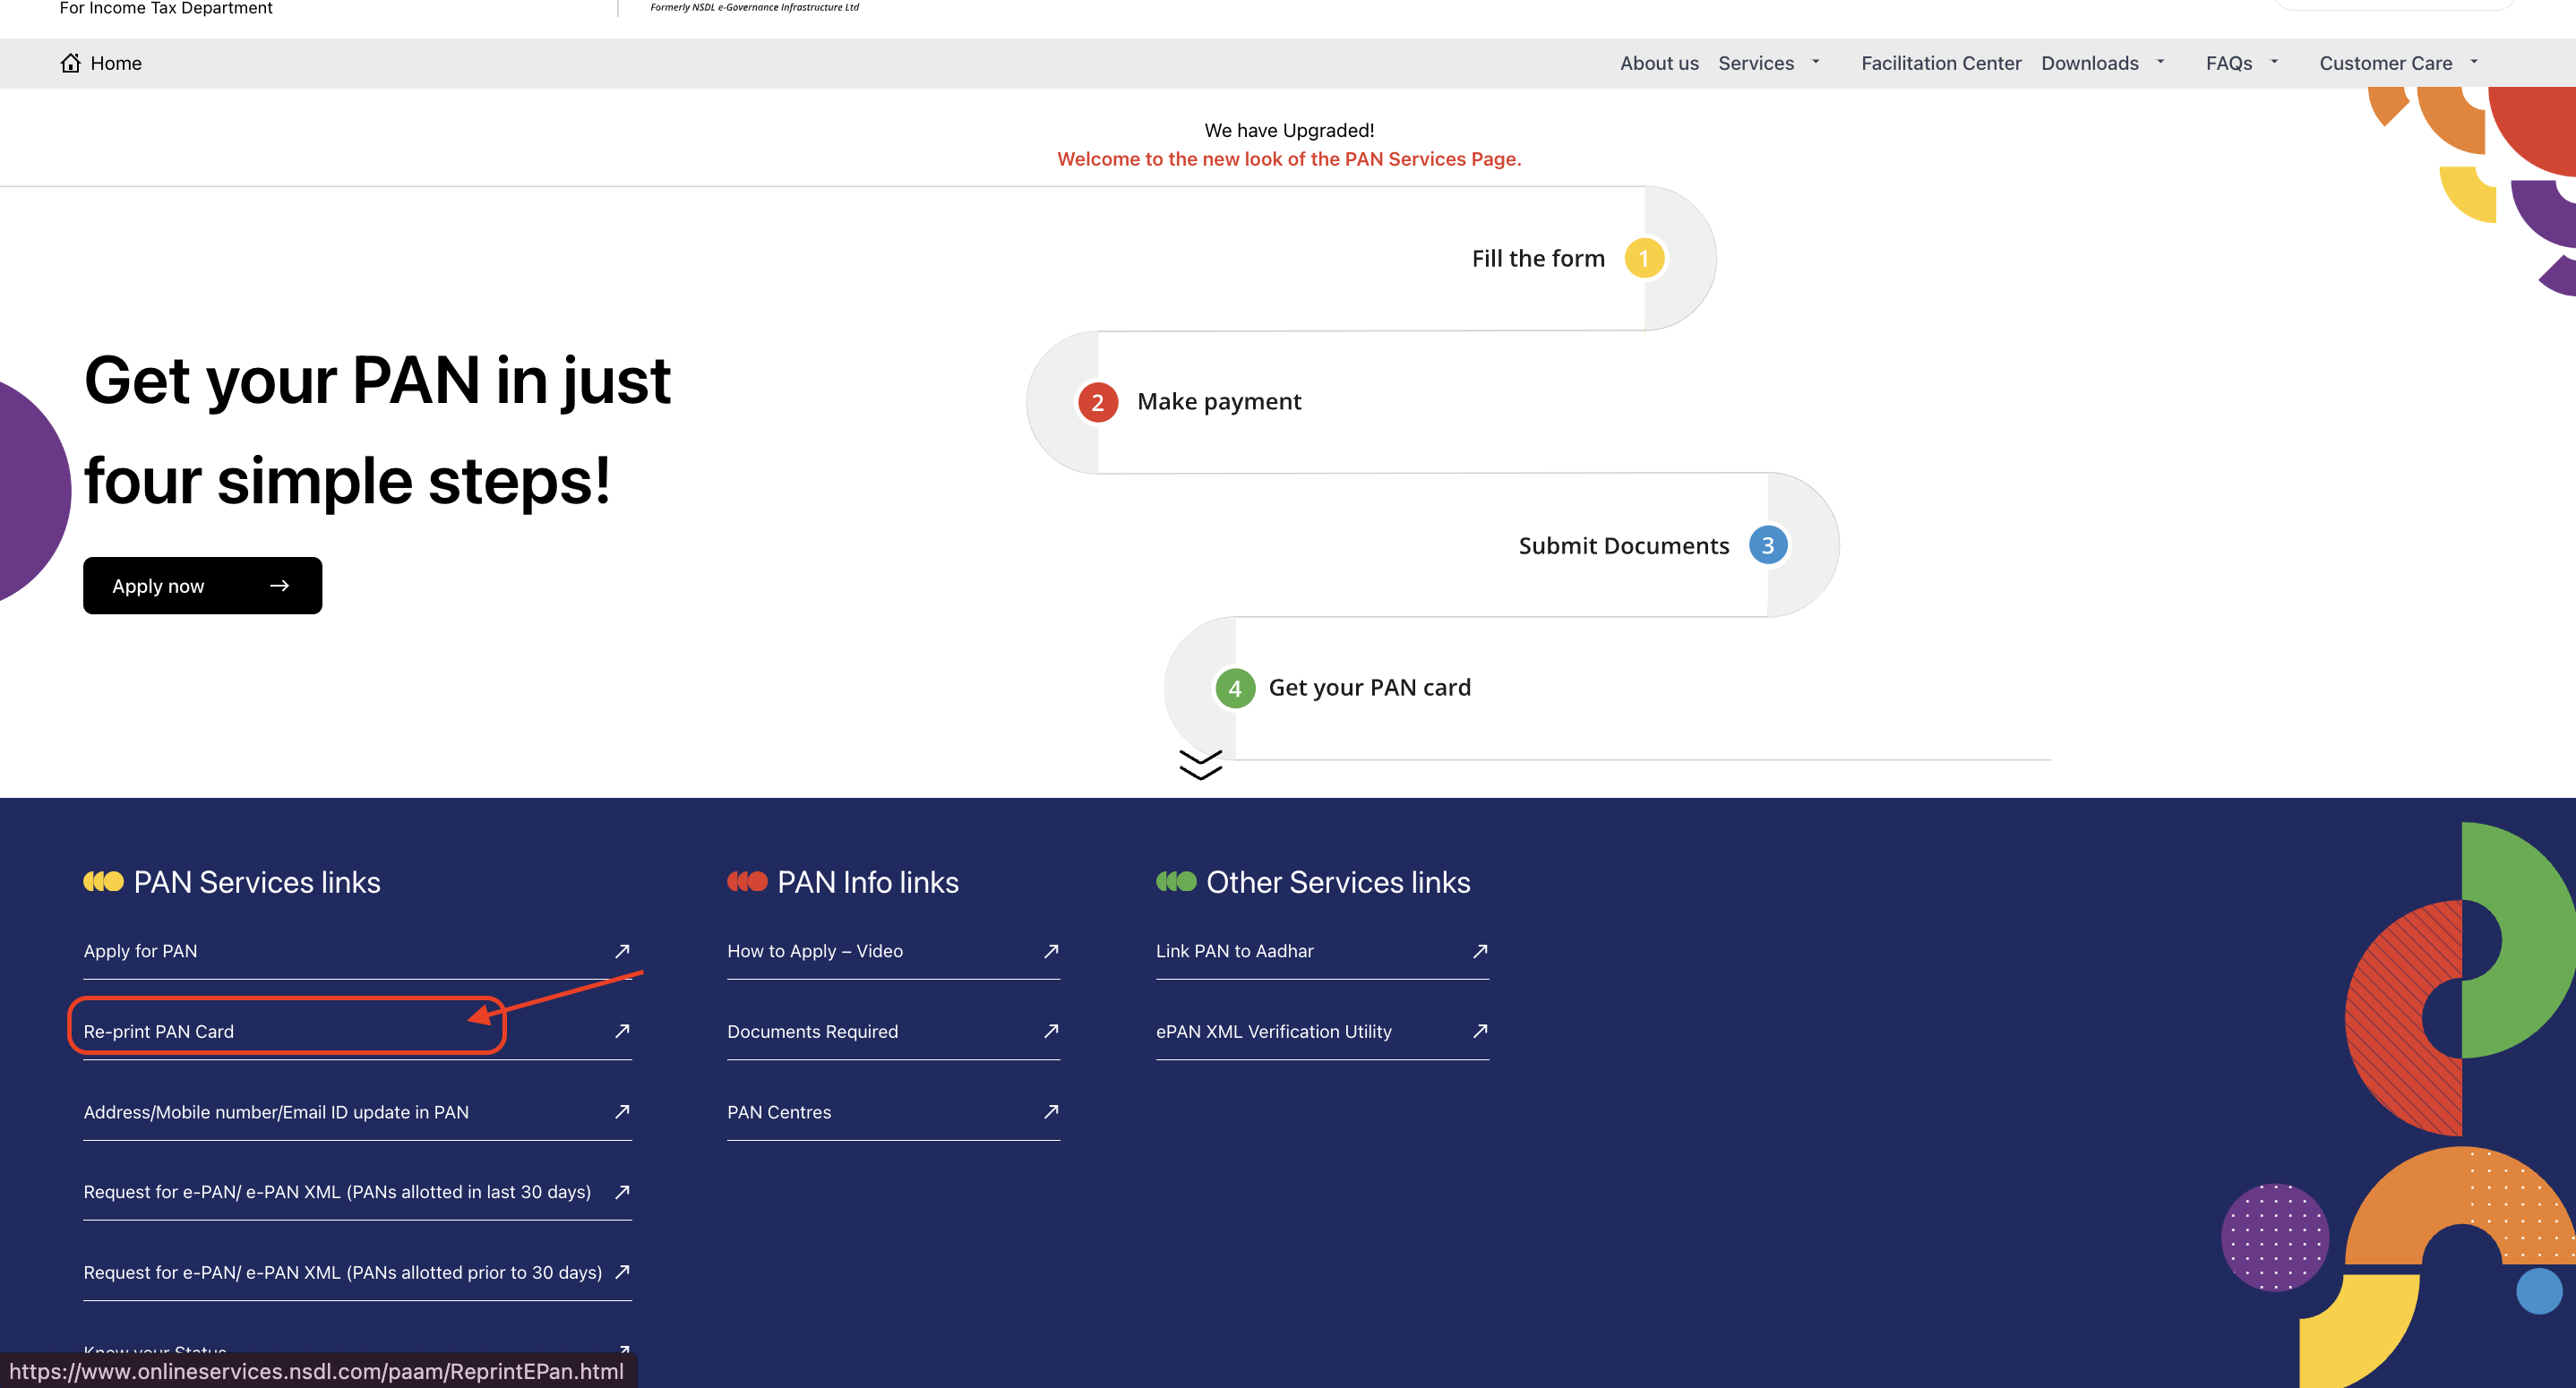Click arrow icon beside Apply for PAN
Image resolution: width=2576 pixels, height=1388 pixels.
[622, 951]
